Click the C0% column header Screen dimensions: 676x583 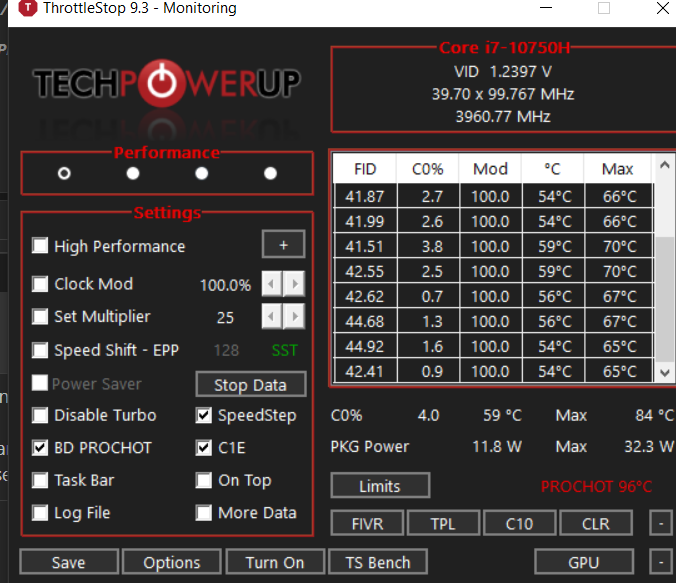(428, 169)
